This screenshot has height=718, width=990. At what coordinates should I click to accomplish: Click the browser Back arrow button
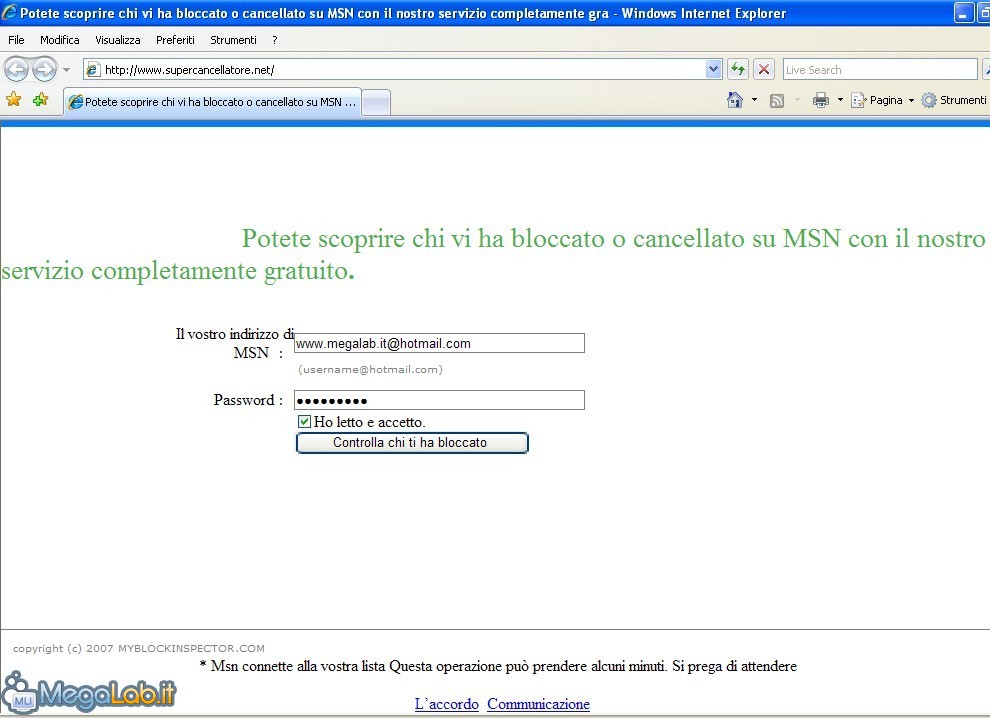click(16, 69)
